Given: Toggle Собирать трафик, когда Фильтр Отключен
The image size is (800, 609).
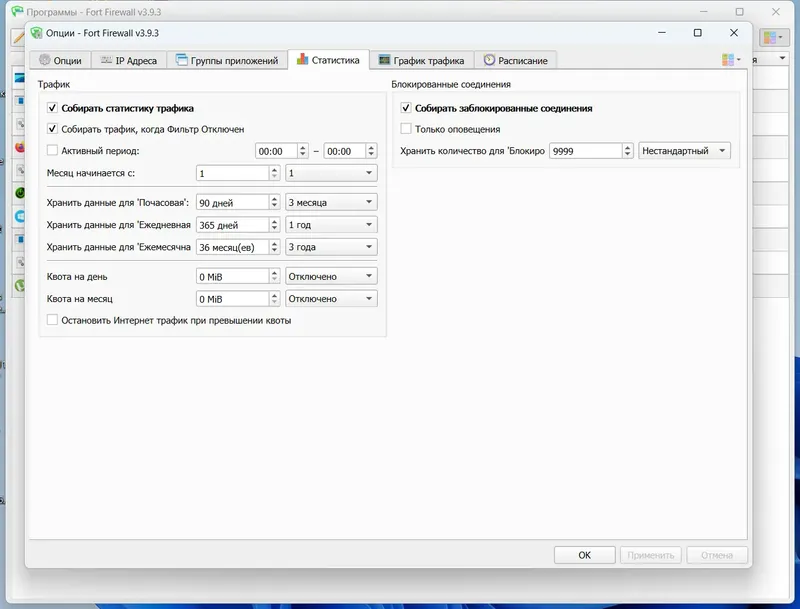Looking at the screenshot, I should pos(52,129).
